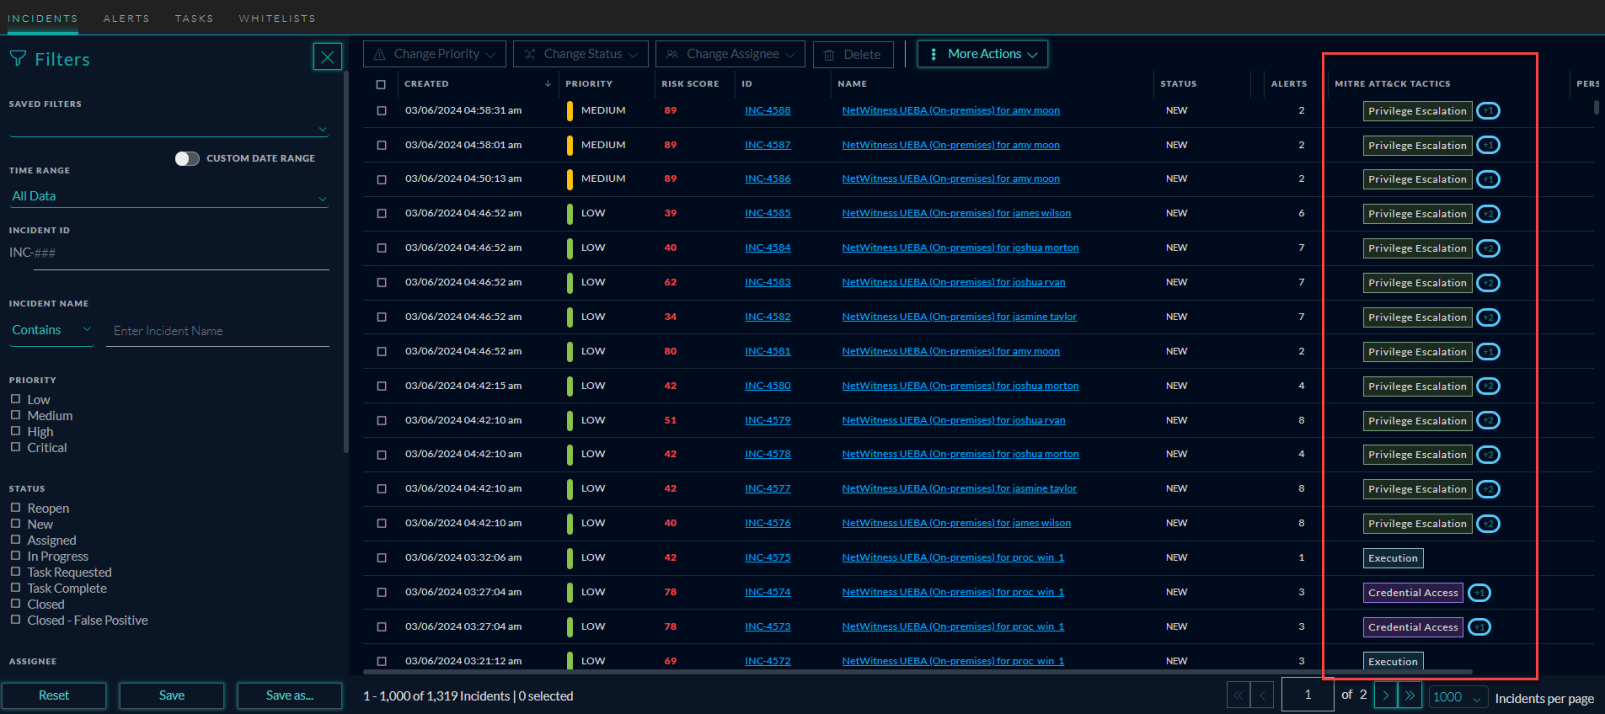Click the Save filter button
Viewport: 1605px width, 714px height.
pyautogui.click(x=172, y=696)
